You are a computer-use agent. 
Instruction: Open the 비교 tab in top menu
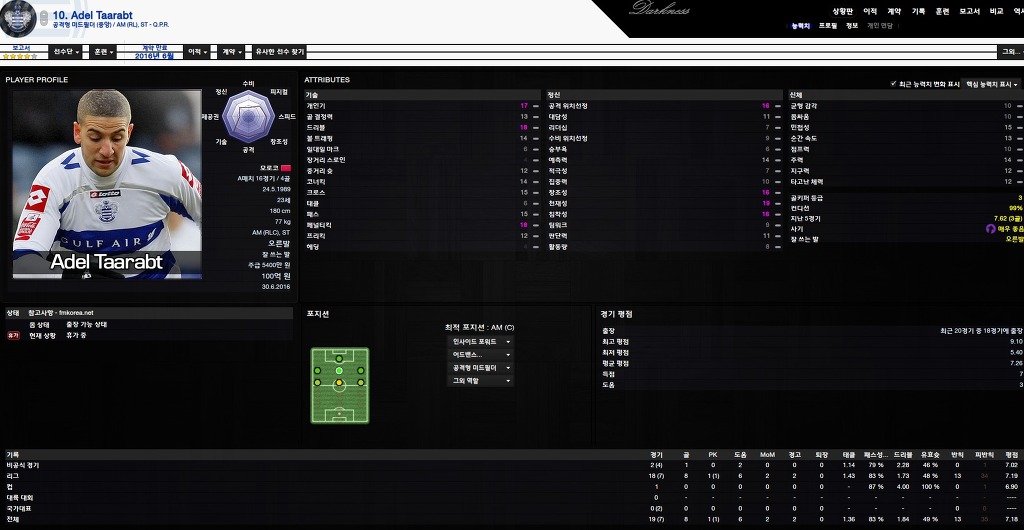click(996, 11)
